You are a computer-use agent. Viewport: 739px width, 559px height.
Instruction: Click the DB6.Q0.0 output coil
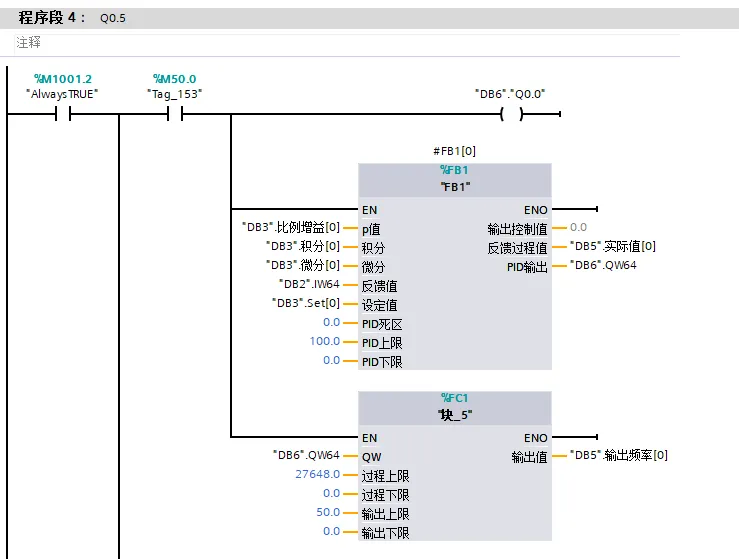pos(511,114)
